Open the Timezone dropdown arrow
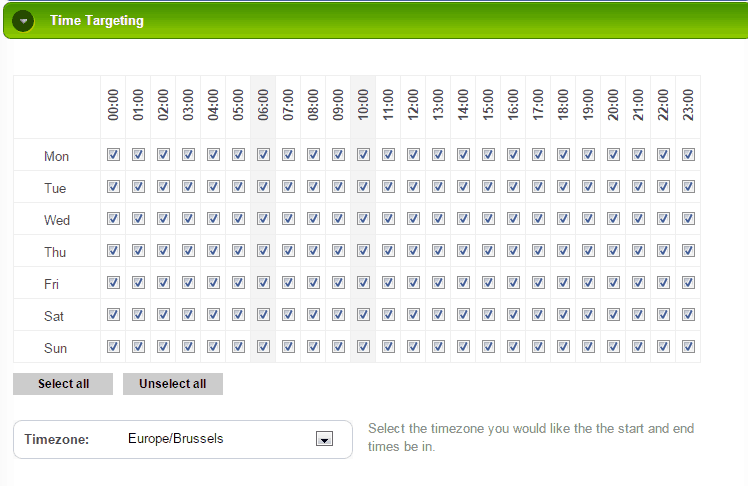The image size is (748, 486). pos(324,439)
